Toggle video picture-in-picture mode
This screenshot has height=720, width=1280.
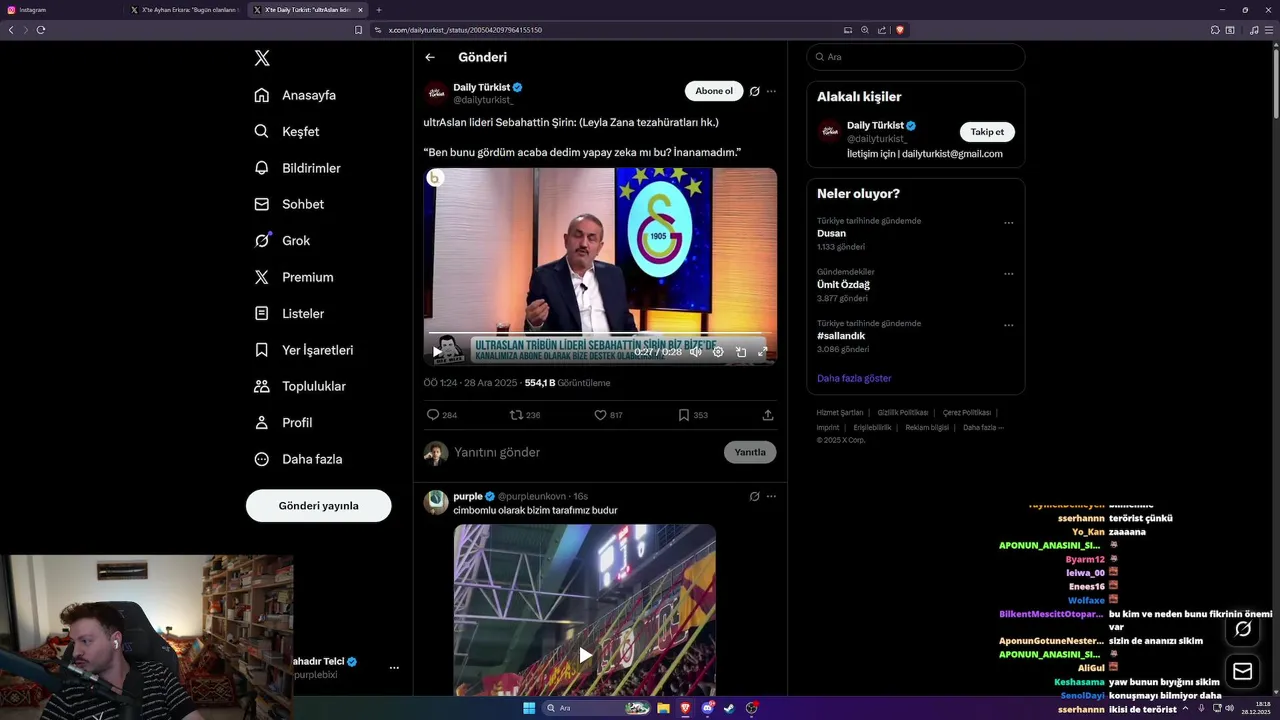[741, 352]
